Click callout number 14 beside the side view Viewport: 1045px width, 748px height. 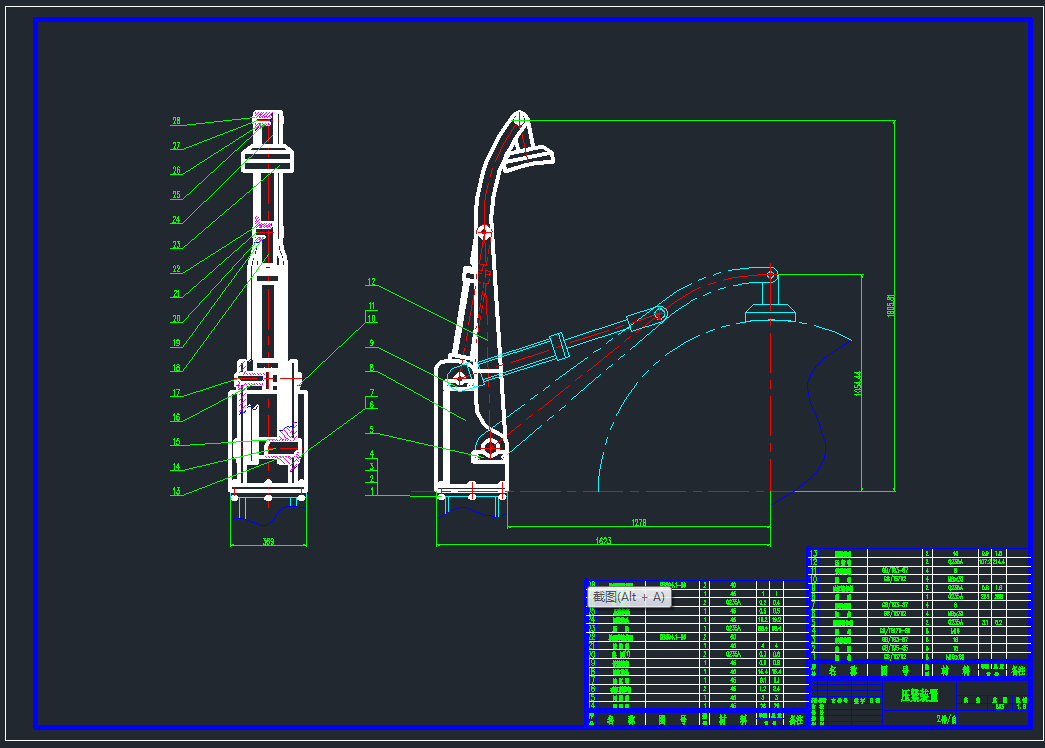[176, 467]
